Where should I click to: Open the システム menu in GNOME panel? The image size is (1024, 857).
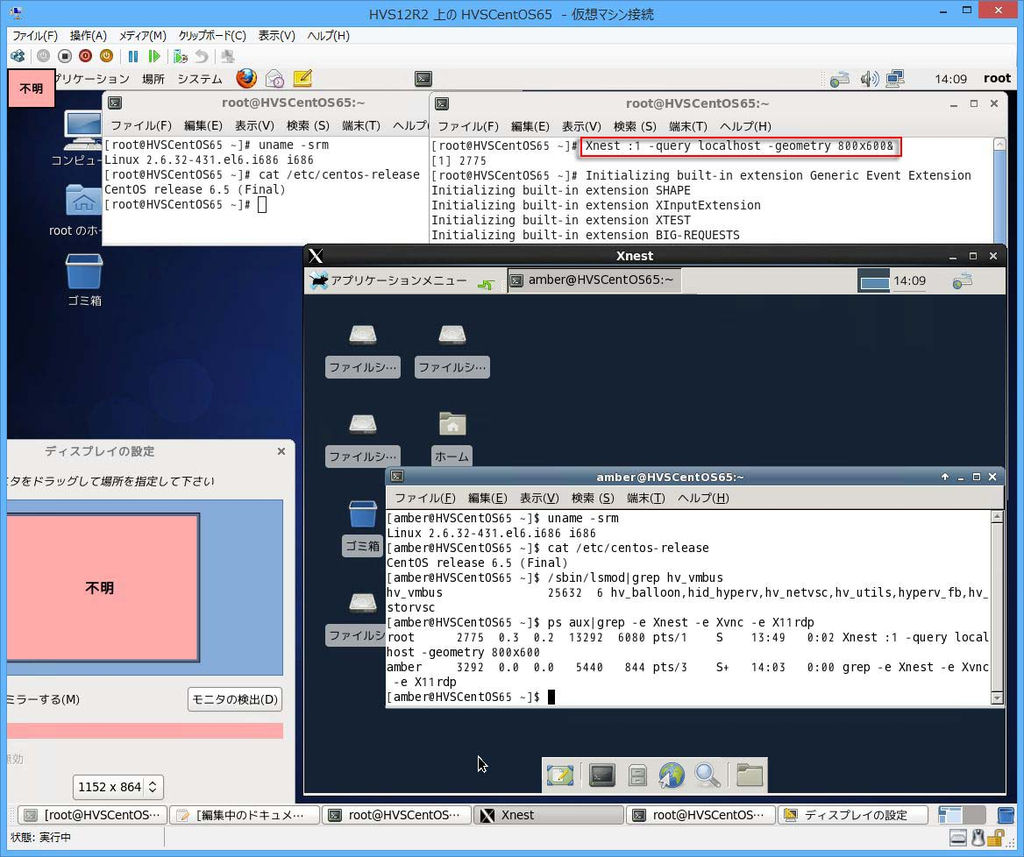click(200, 79)
